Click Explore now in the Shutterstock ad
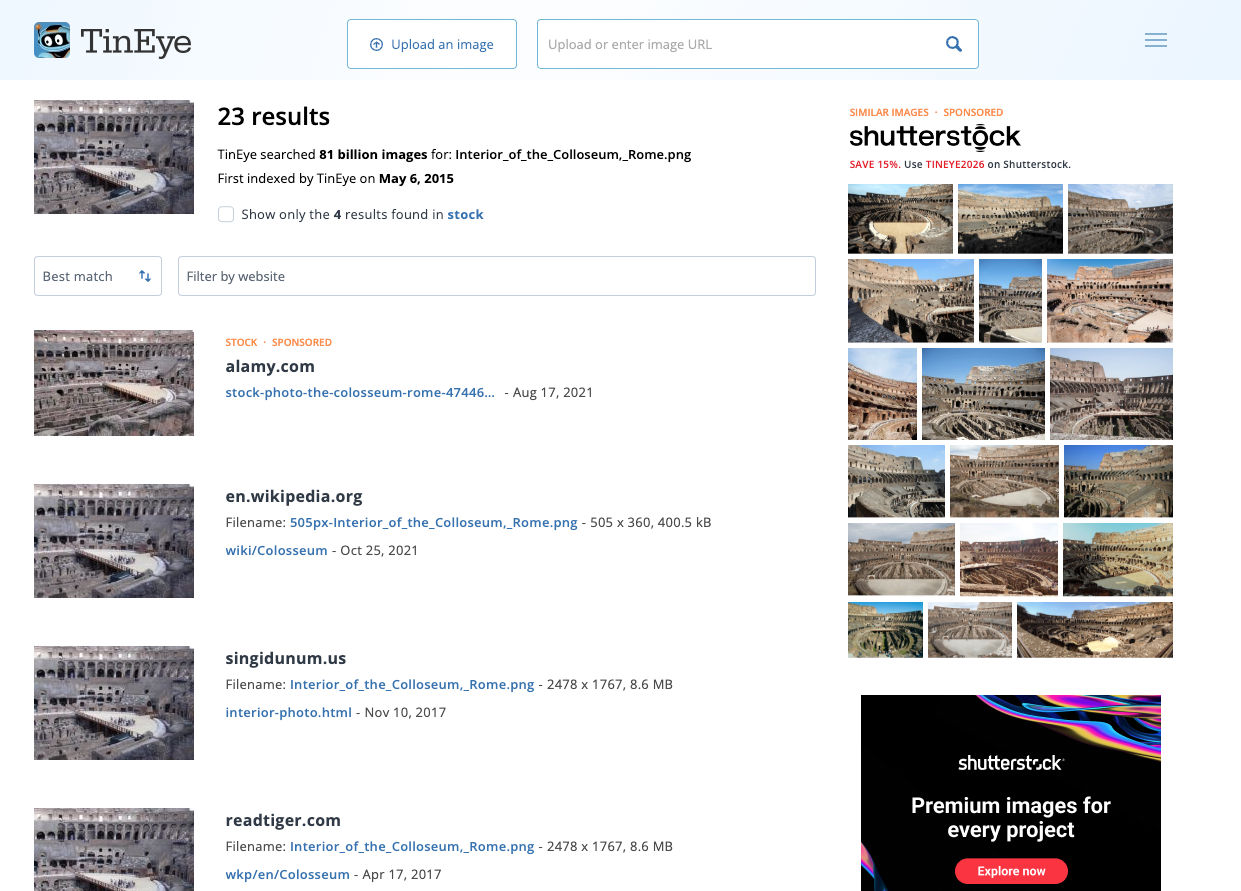The width and height of the screenshot is (1241, 891). (x=1010, y=871)
